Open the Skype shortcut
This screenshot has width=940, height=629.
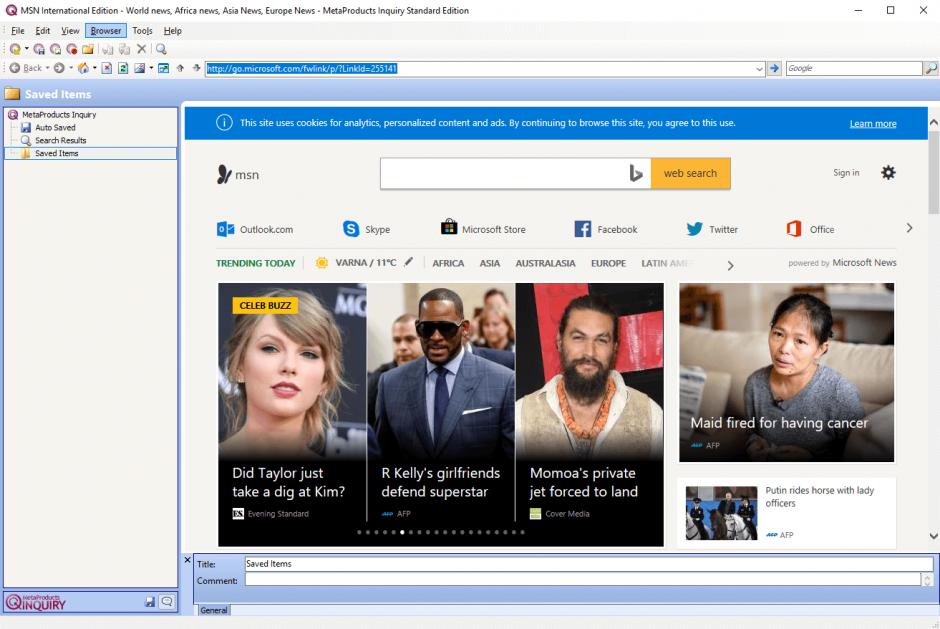click(x=366, y=229)
